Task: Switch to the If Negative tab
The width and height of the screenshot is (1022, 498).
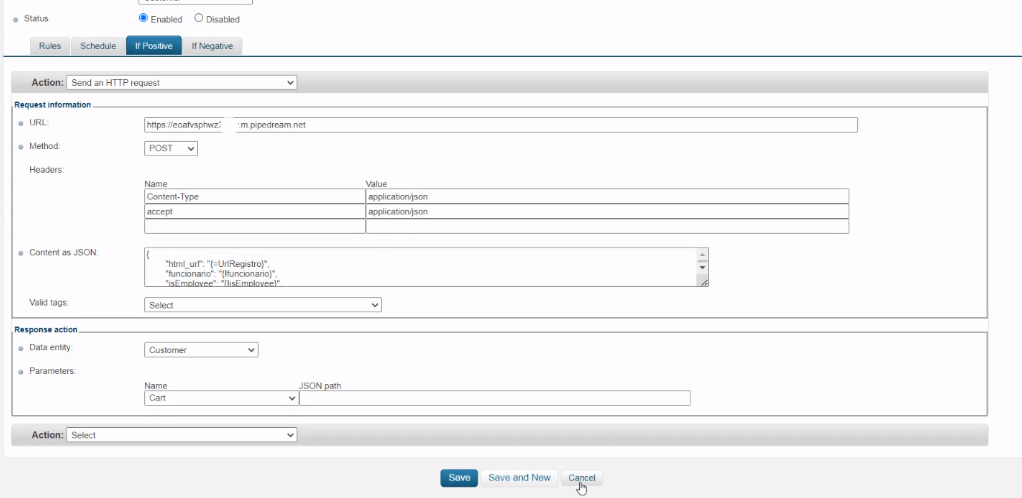Action: click(212, 46)
